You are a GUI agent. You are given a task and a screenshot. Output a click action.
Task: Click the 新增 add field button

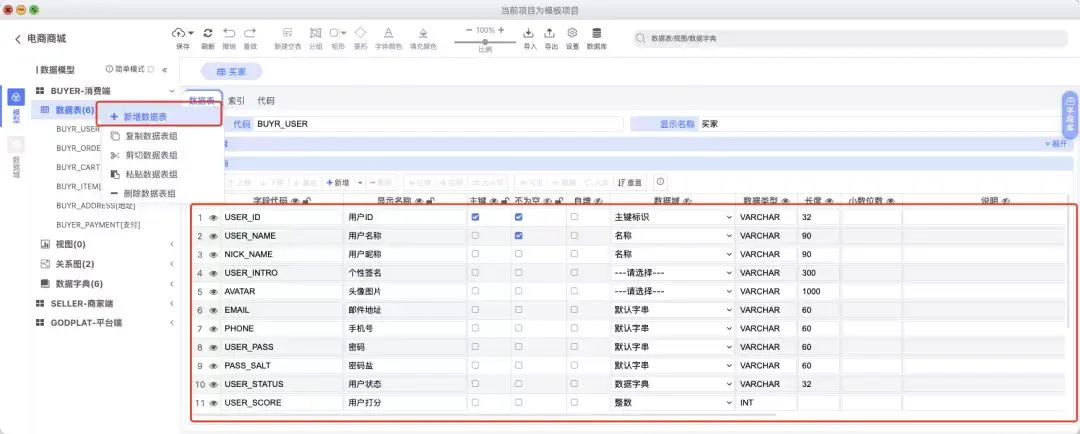click(338, 183)
